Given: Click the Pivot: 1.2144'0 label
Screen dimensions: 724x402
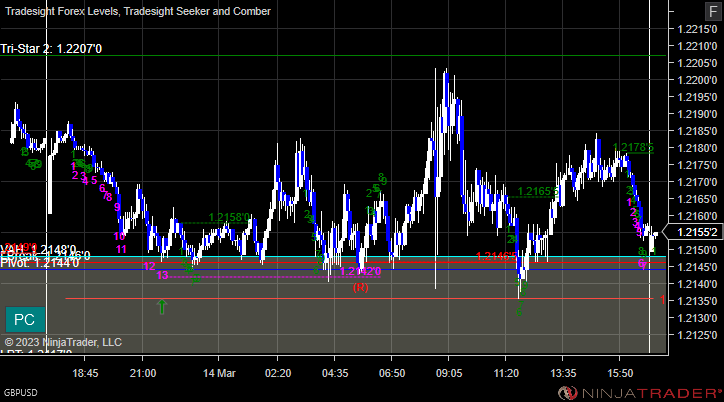Looking at the screenshot, I should click(40, 263).
